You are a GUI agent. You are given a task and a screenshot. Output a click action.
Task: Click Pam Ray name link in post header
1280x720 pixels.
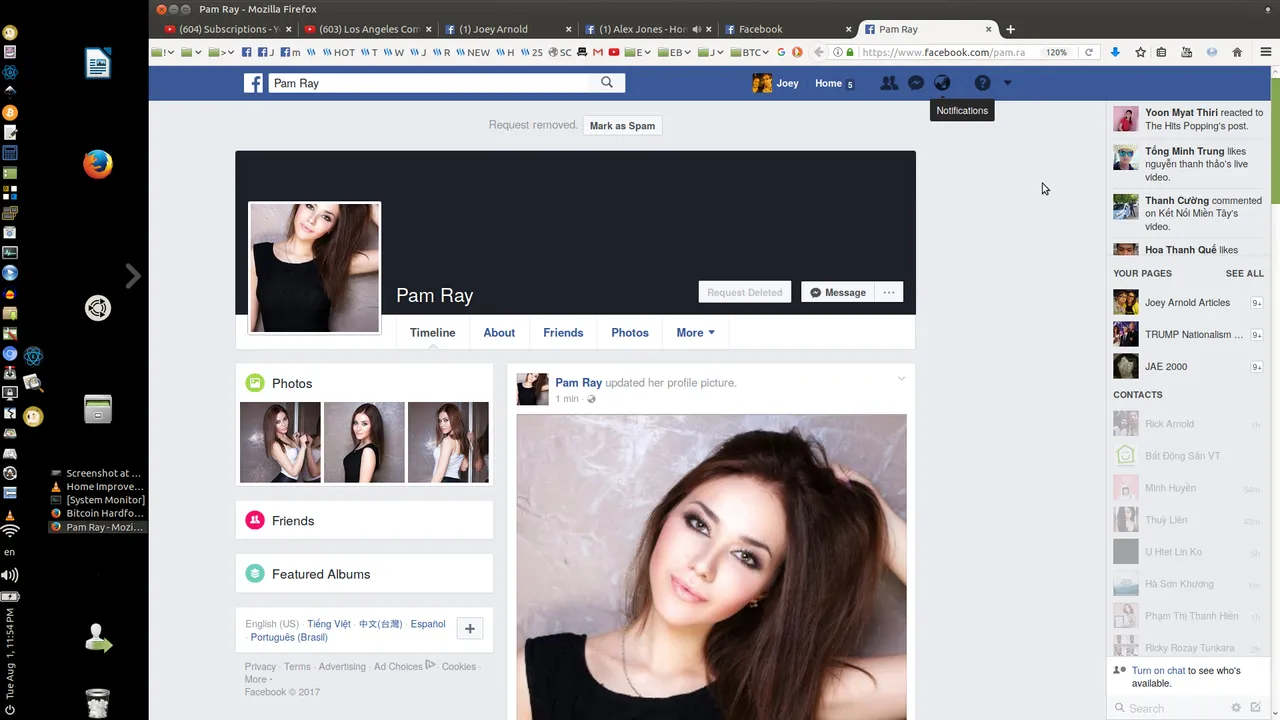coord(579,382)
